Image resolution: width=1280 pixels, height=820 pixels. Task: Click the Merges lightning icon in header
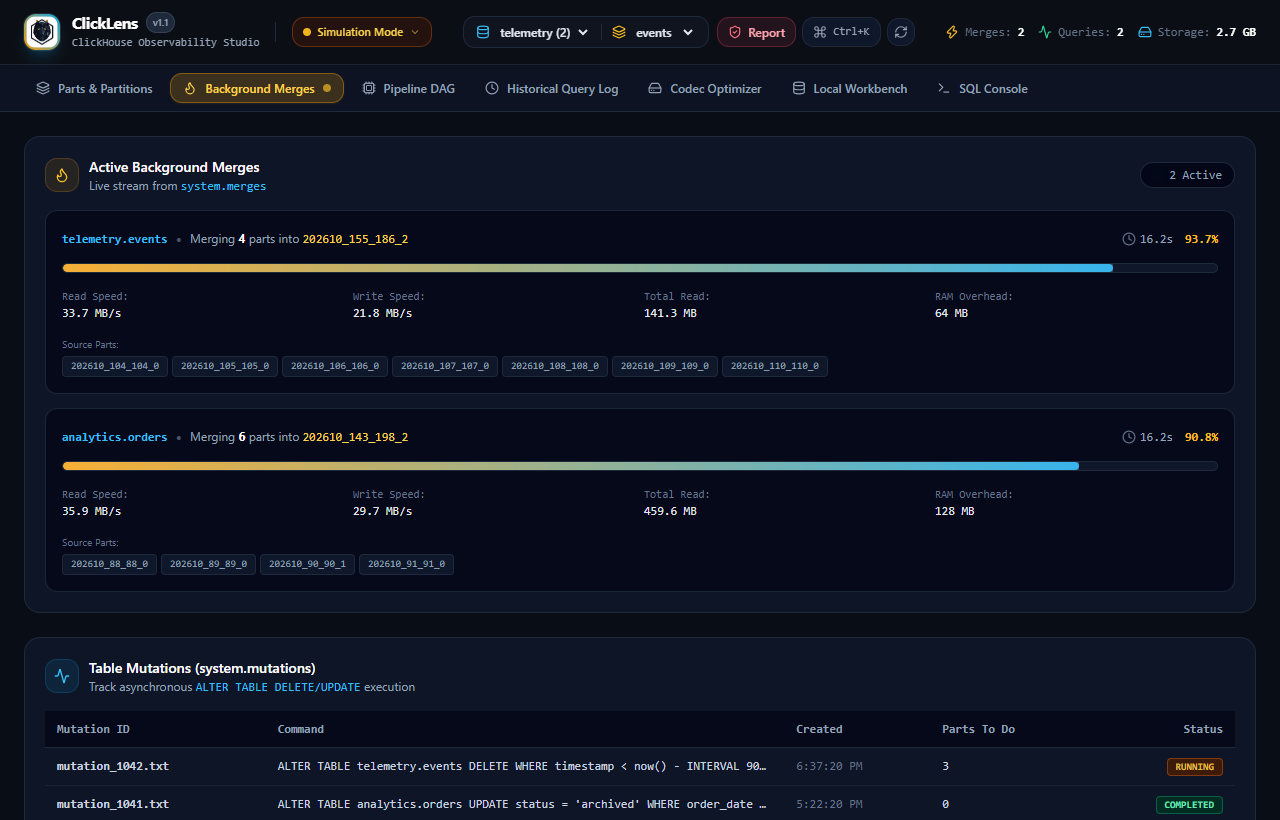[x=952, y=32]
